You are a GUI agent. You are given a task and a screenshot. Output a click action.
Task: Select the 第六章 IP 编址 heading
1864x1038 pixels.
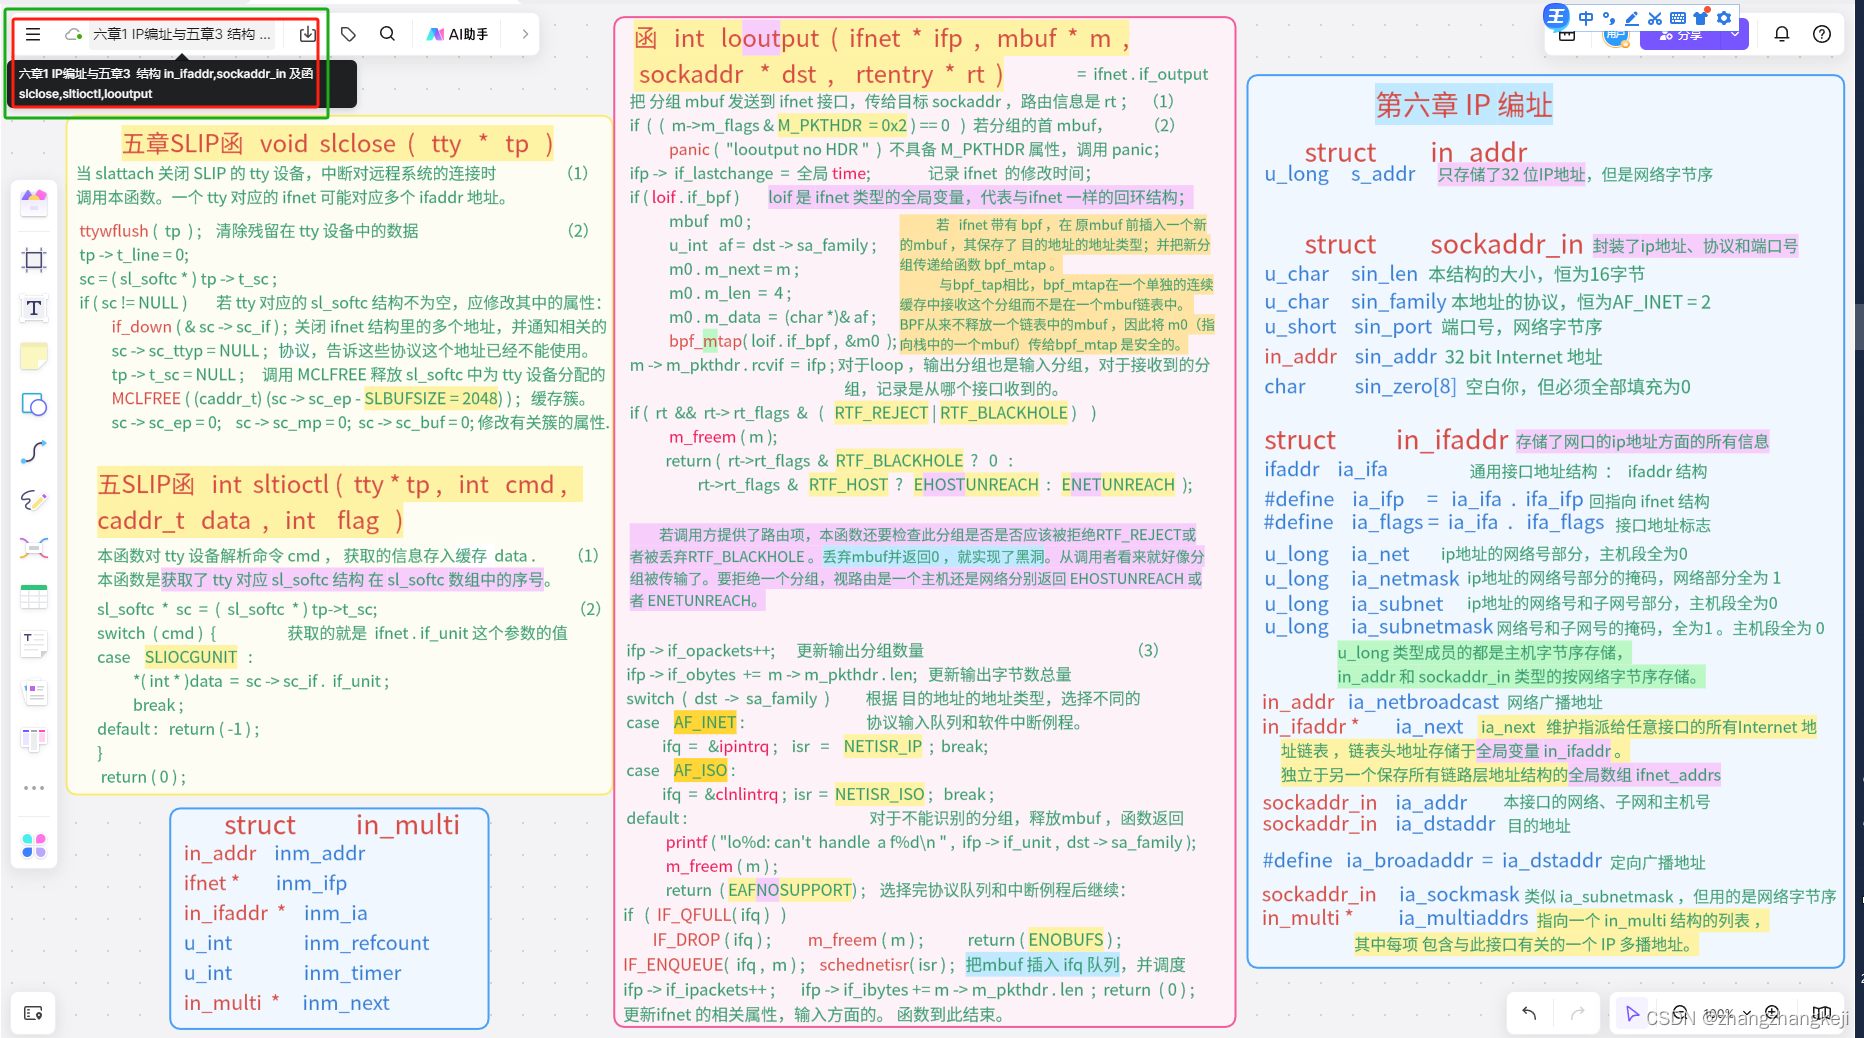[1464, 104]
